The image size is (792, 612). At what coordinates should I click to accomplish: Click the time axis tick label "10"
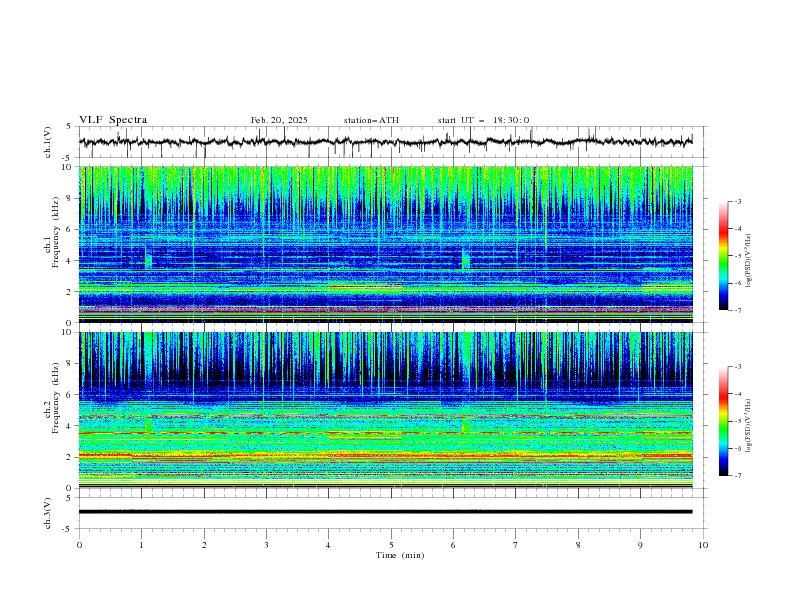pyautogui.click(x=703, y=545)
